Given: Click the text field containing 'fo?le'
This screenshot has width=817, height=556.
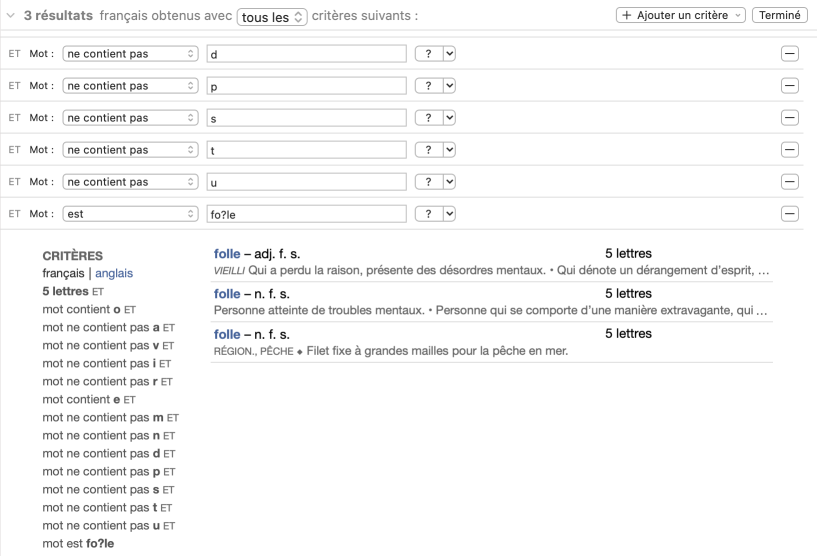Looking at the screenshot, I should tap(306, 214).
